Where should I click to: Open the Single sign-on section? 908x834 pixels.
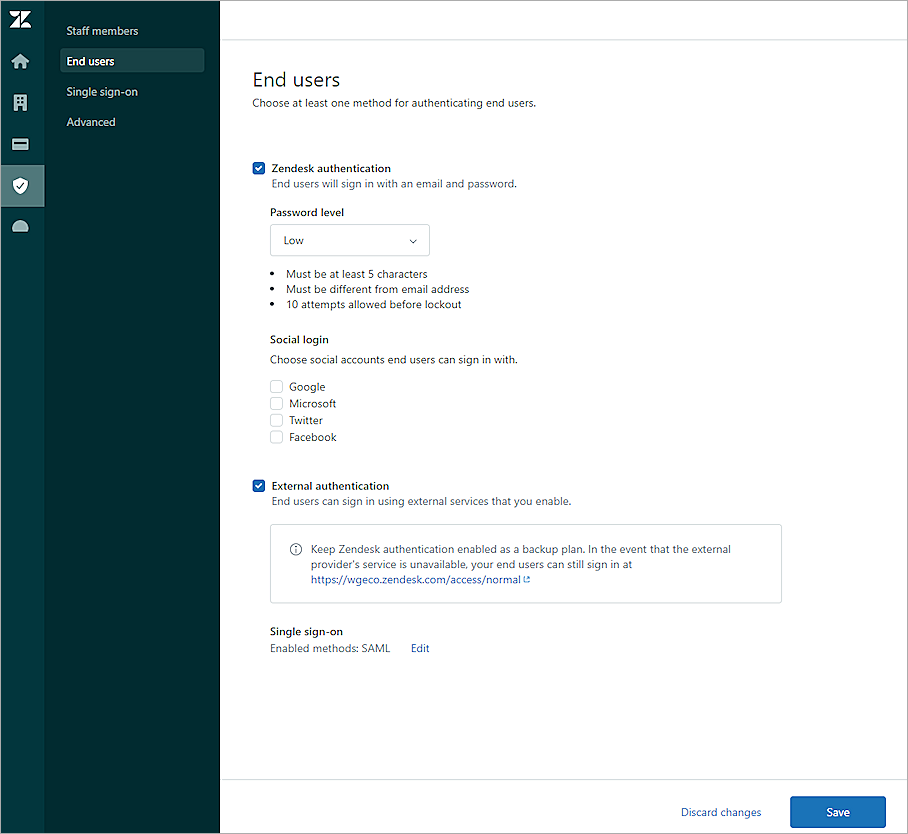(101, 91)
